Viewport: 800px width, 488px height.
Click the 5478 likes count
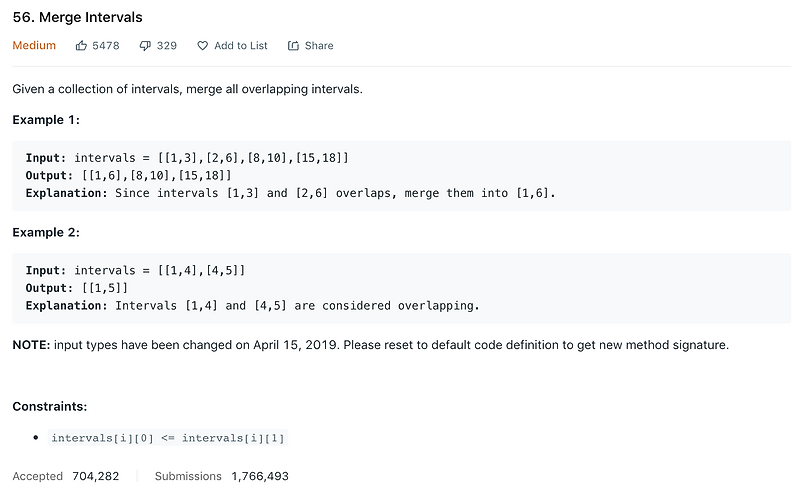pos(106,46)
